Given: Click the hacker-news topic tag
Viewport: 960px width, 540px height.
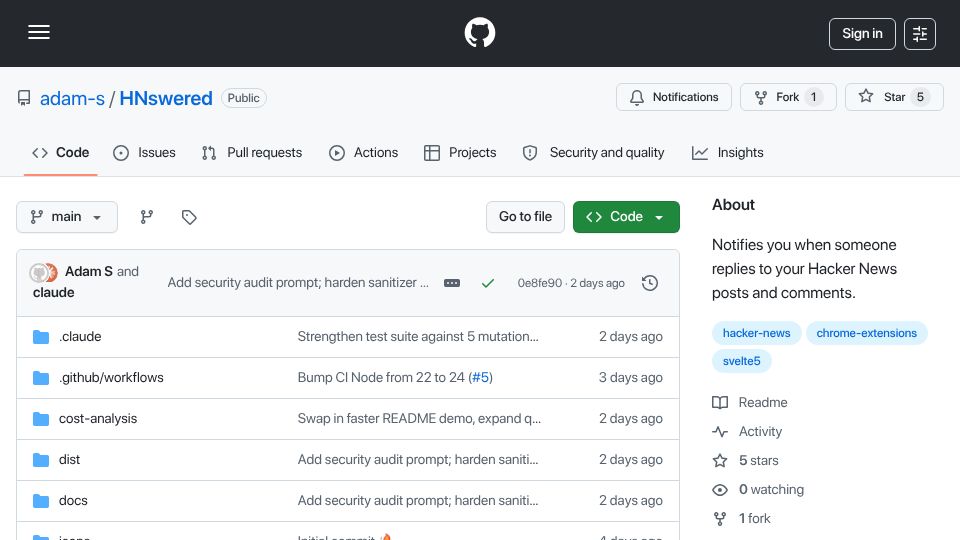Looking at the screenshot, I should tap(757, 333).
